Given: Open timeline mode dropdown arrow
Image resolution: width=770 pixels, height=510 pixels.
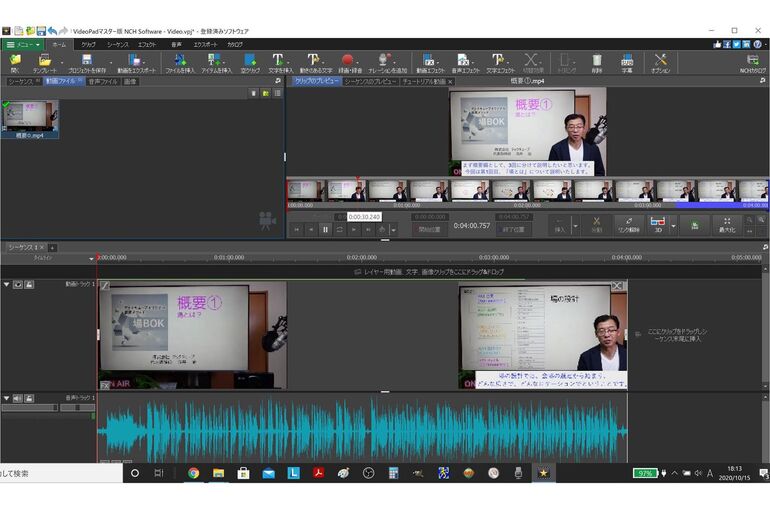Looking at the screenshot, I should pyautogui.click(x=91, y=259).
